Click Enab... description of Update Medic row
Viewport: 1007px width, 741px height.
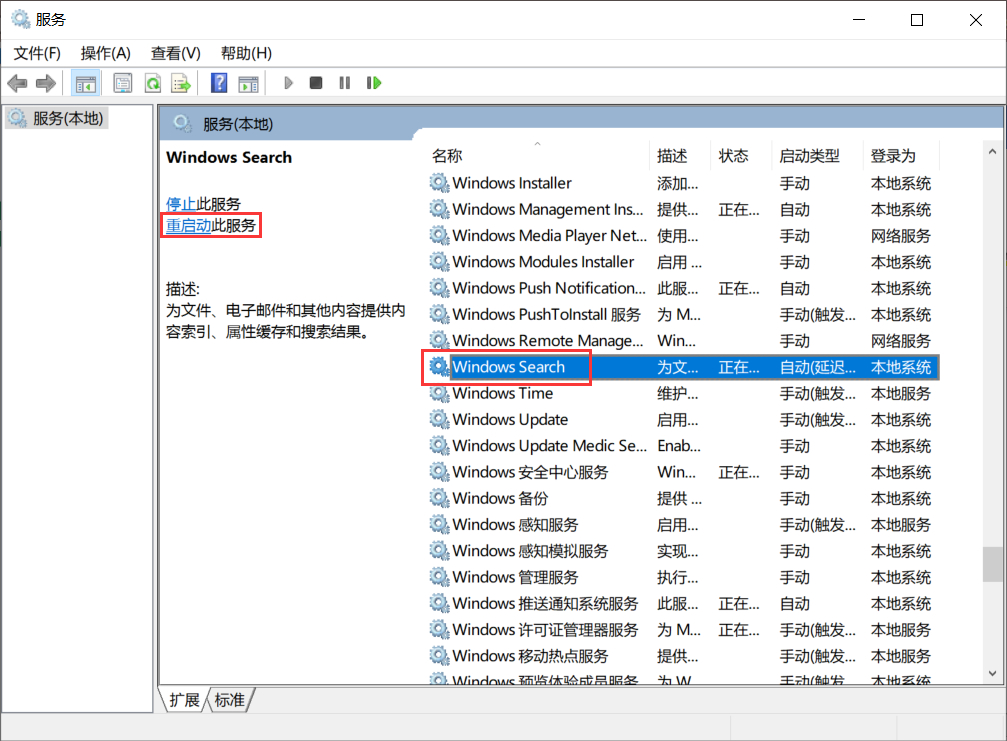pyautogui.click(x=679, y=446)
